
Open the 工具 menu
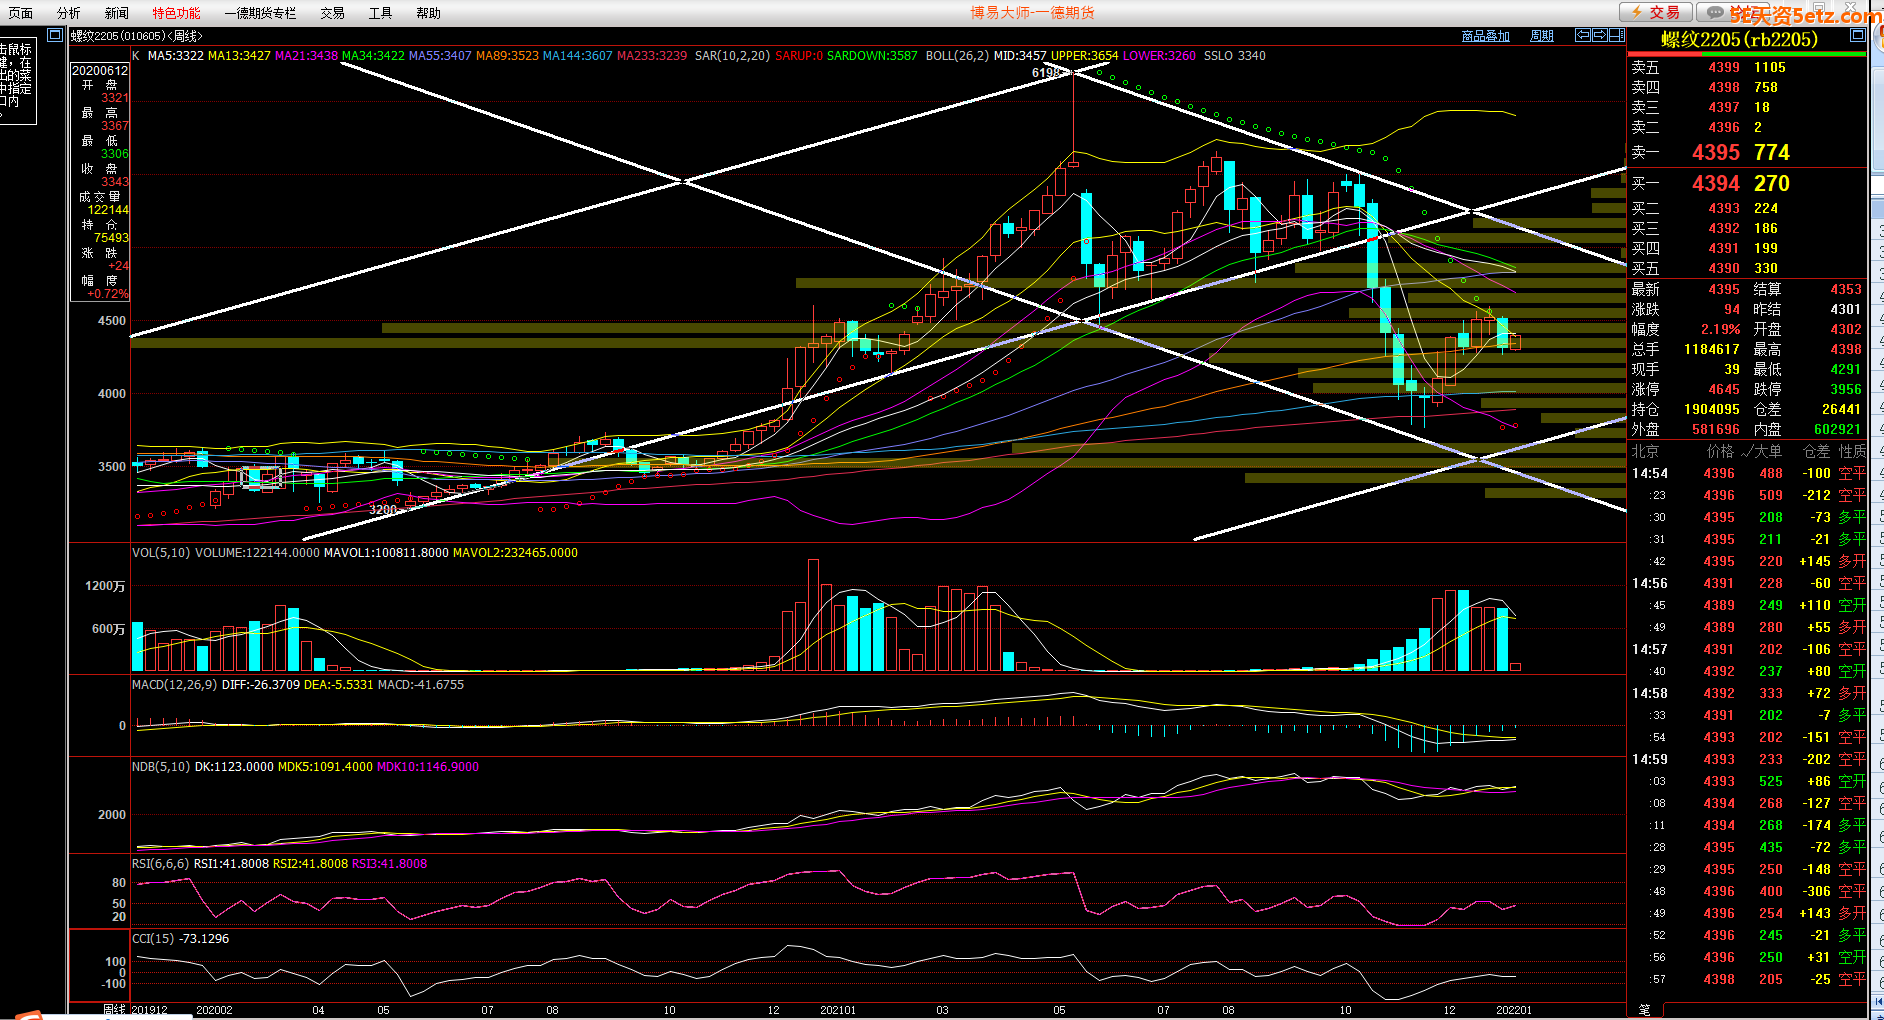(380, 13)
